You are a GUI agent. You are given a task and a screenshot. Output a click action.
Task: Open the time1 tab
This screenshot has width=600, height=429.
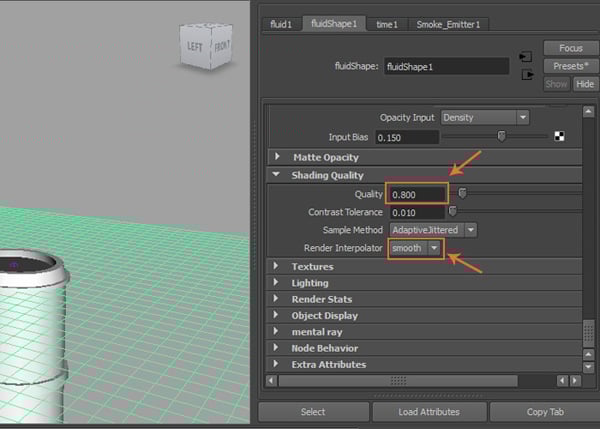click(387, 24)
